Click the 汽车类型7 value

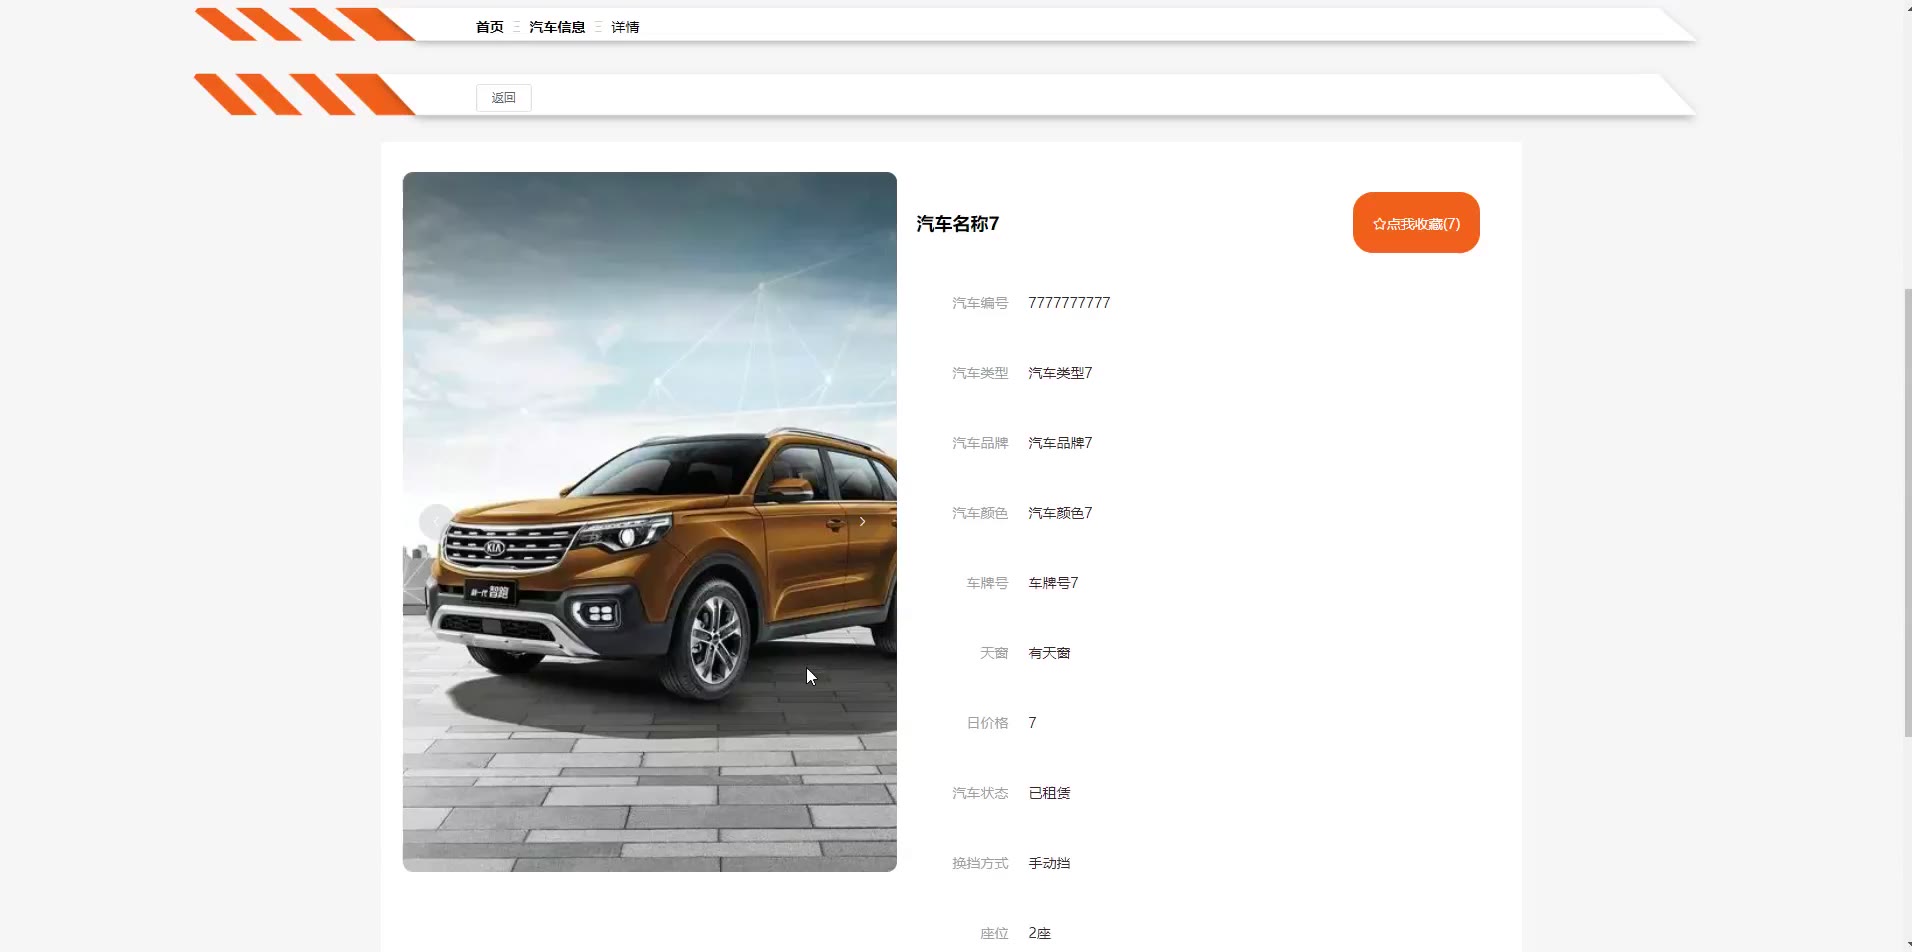(x=1060, y=373)
